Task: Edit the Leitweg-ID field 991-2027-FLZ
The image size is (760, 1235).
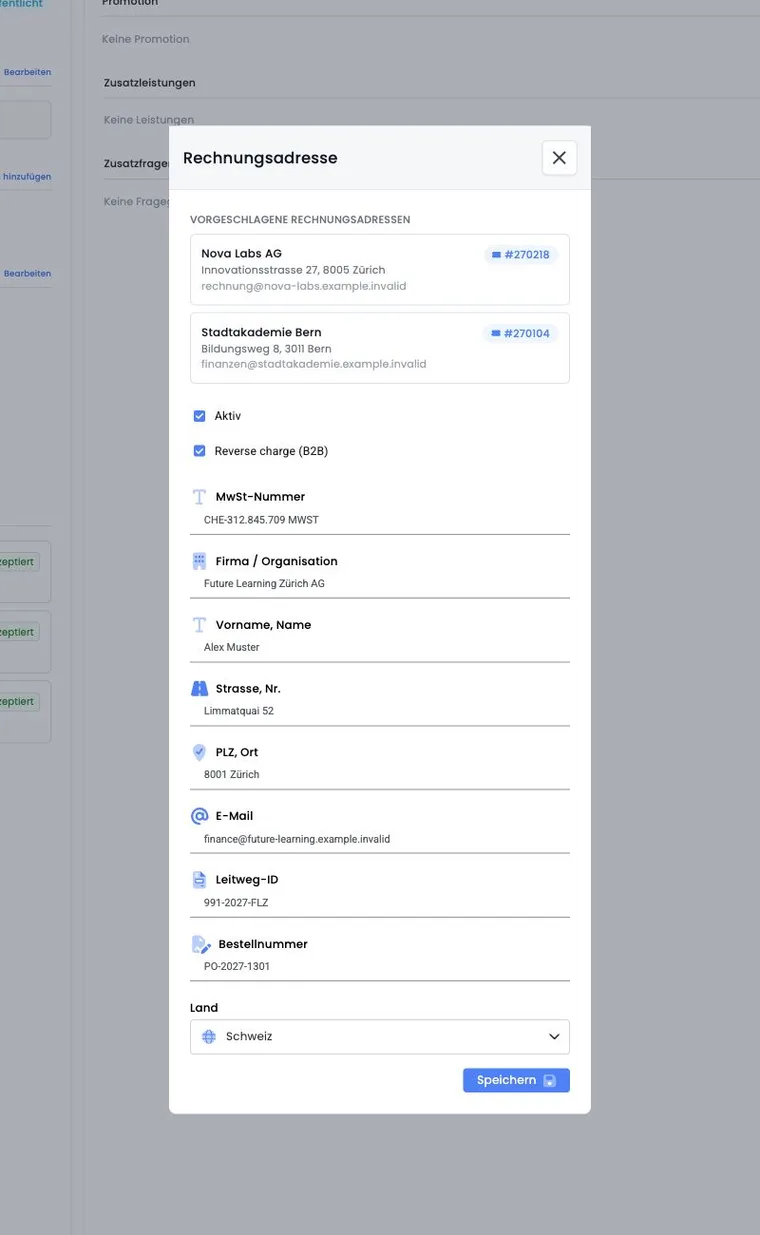Action: coord(380,903)
